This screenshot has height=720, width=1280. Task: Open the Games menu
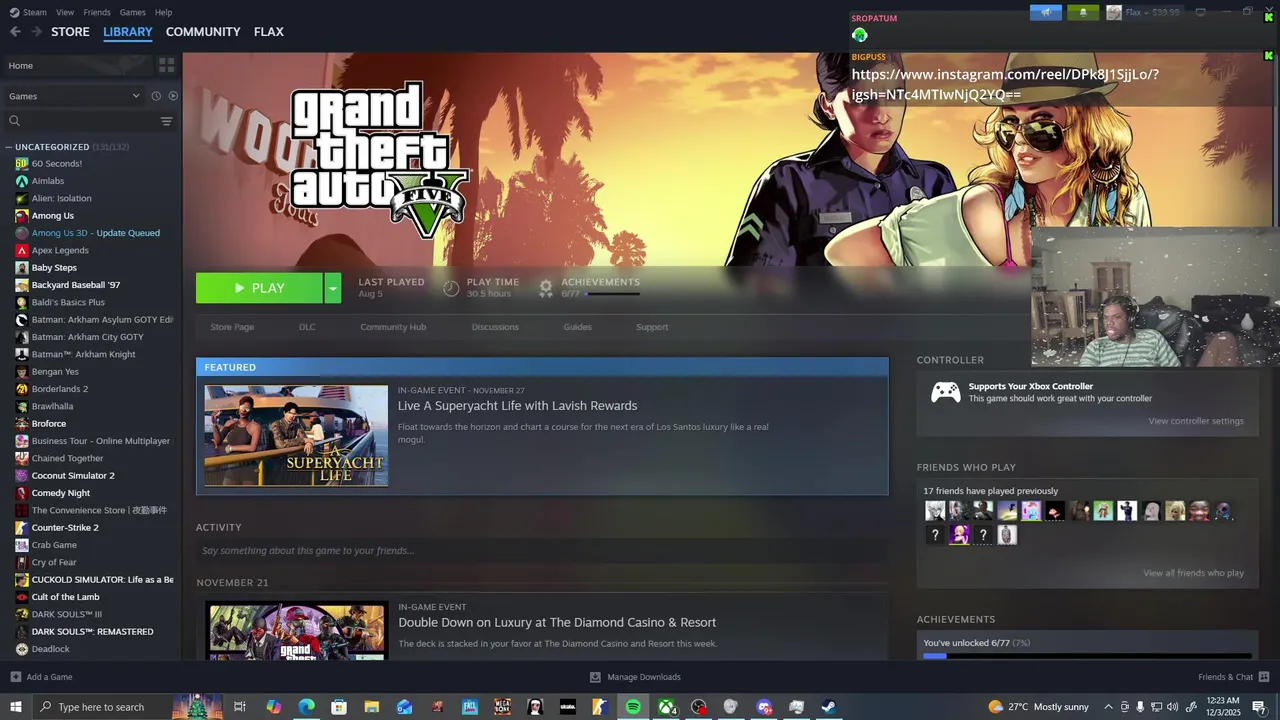click(132, 12)
